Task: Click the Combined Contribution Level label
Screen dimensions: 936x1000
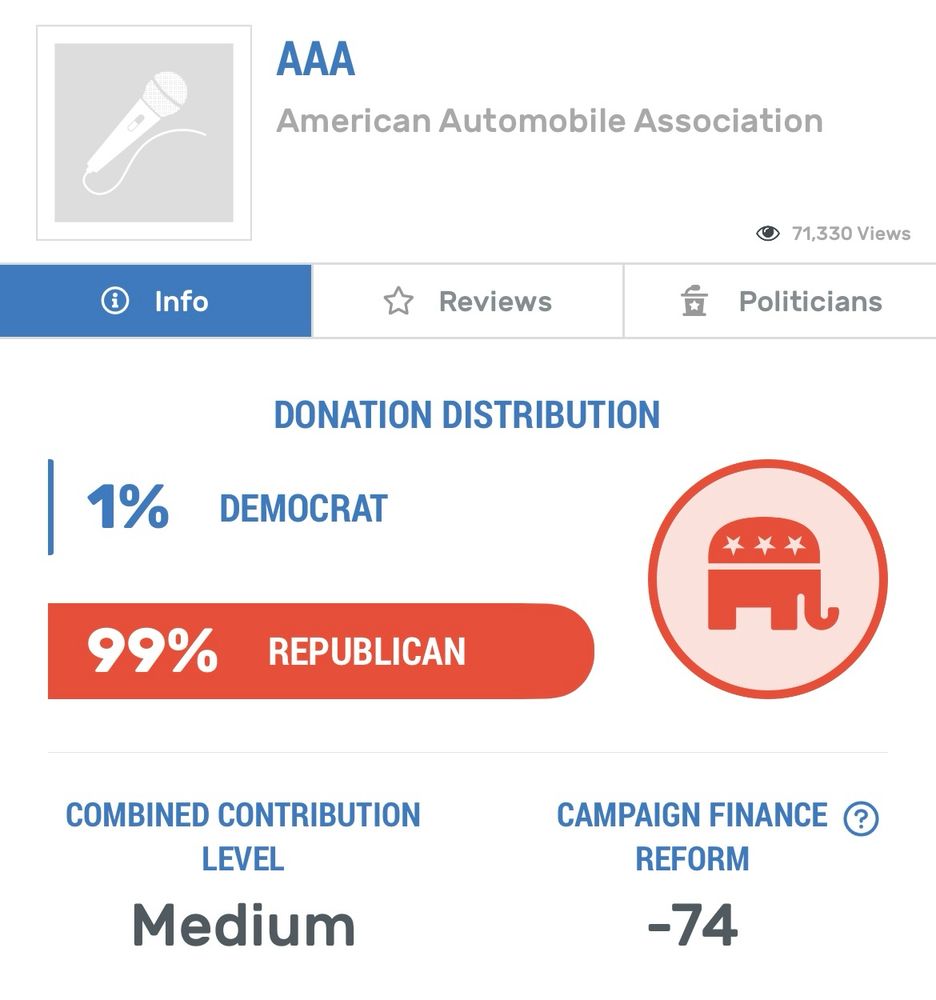Action: coord(243,836)
